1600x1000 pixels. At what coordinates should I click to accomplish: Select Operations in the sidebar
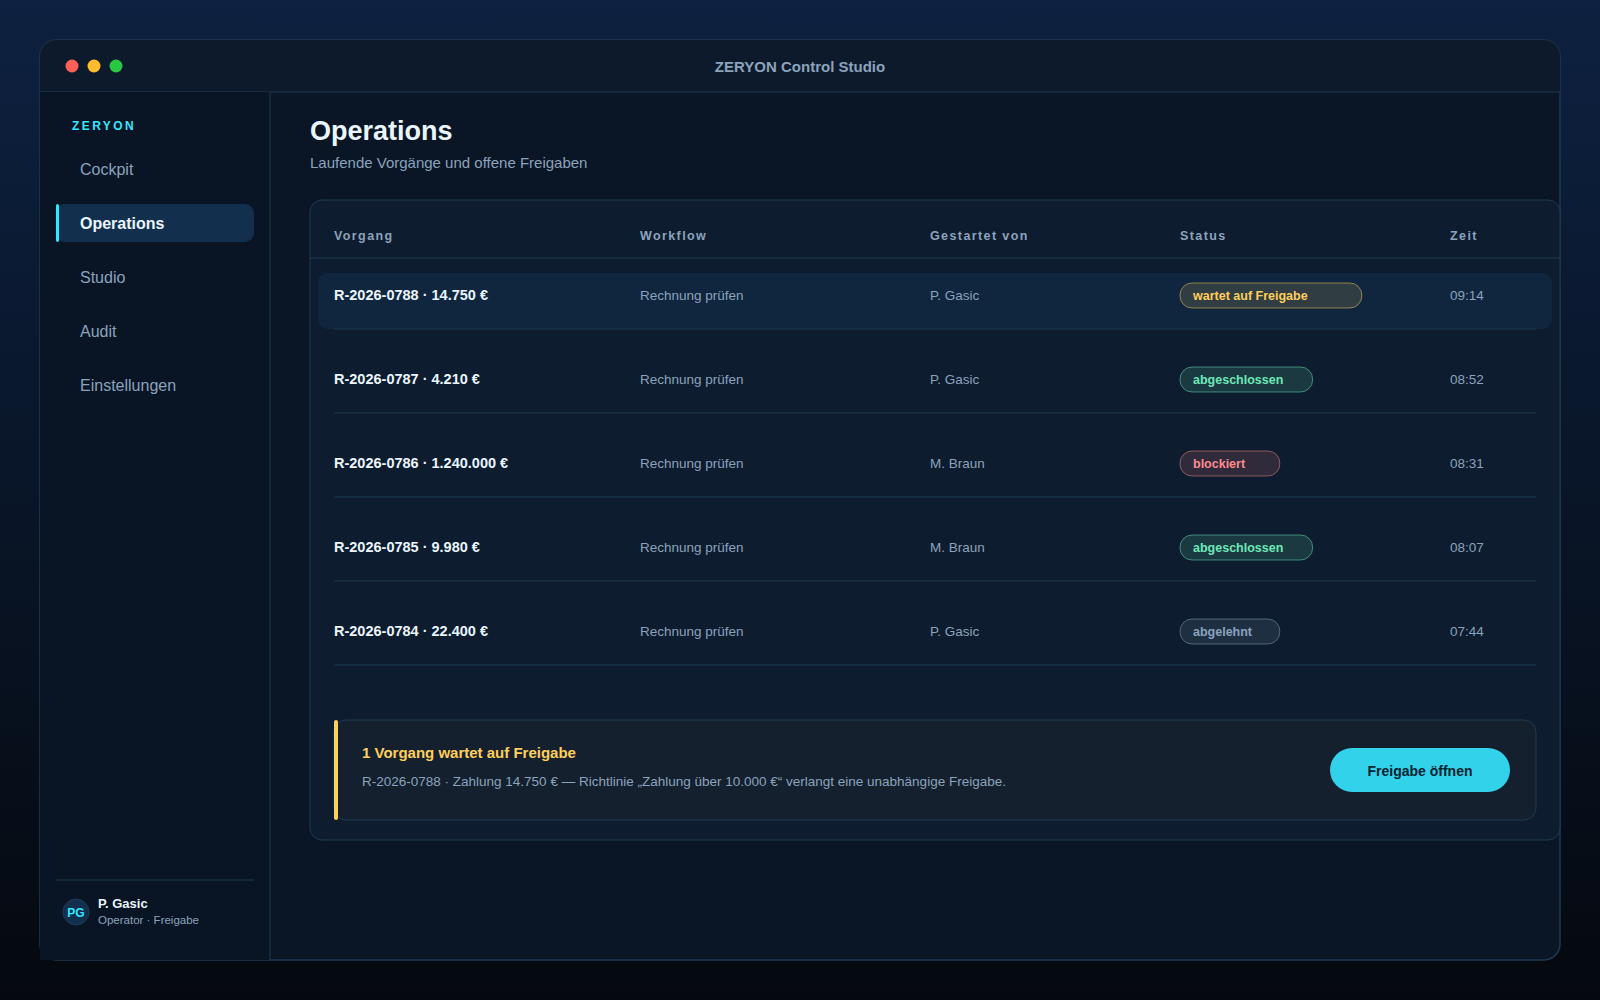tap(155, 223)
